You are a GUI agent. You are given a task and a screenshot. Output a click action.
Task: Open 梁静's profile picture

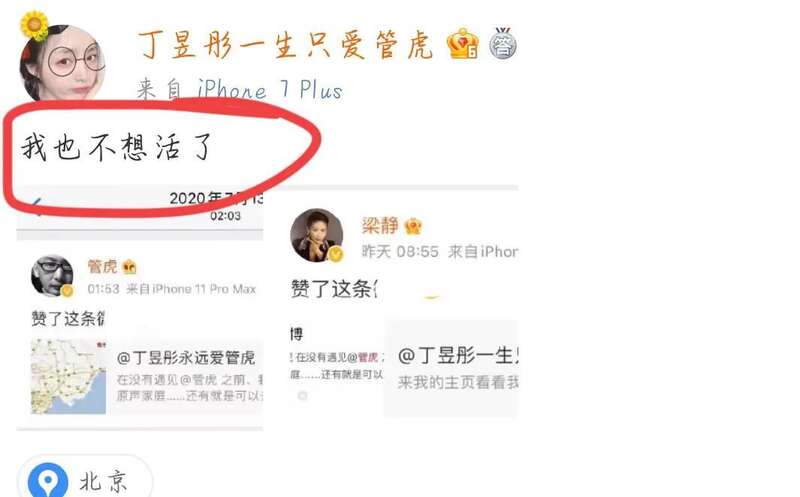click(316, 235)
